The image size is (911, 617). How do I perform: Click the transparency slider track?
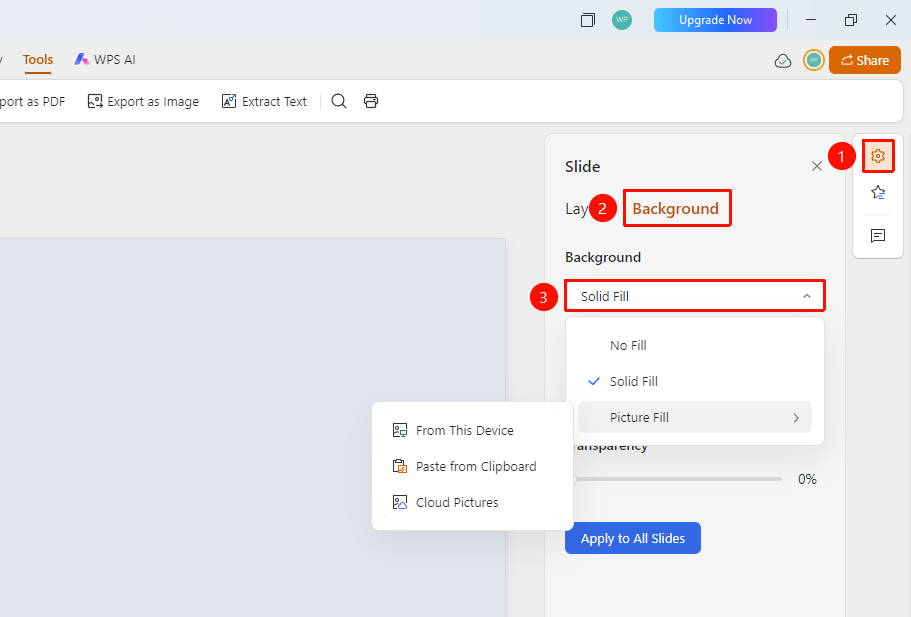[677, 479]
